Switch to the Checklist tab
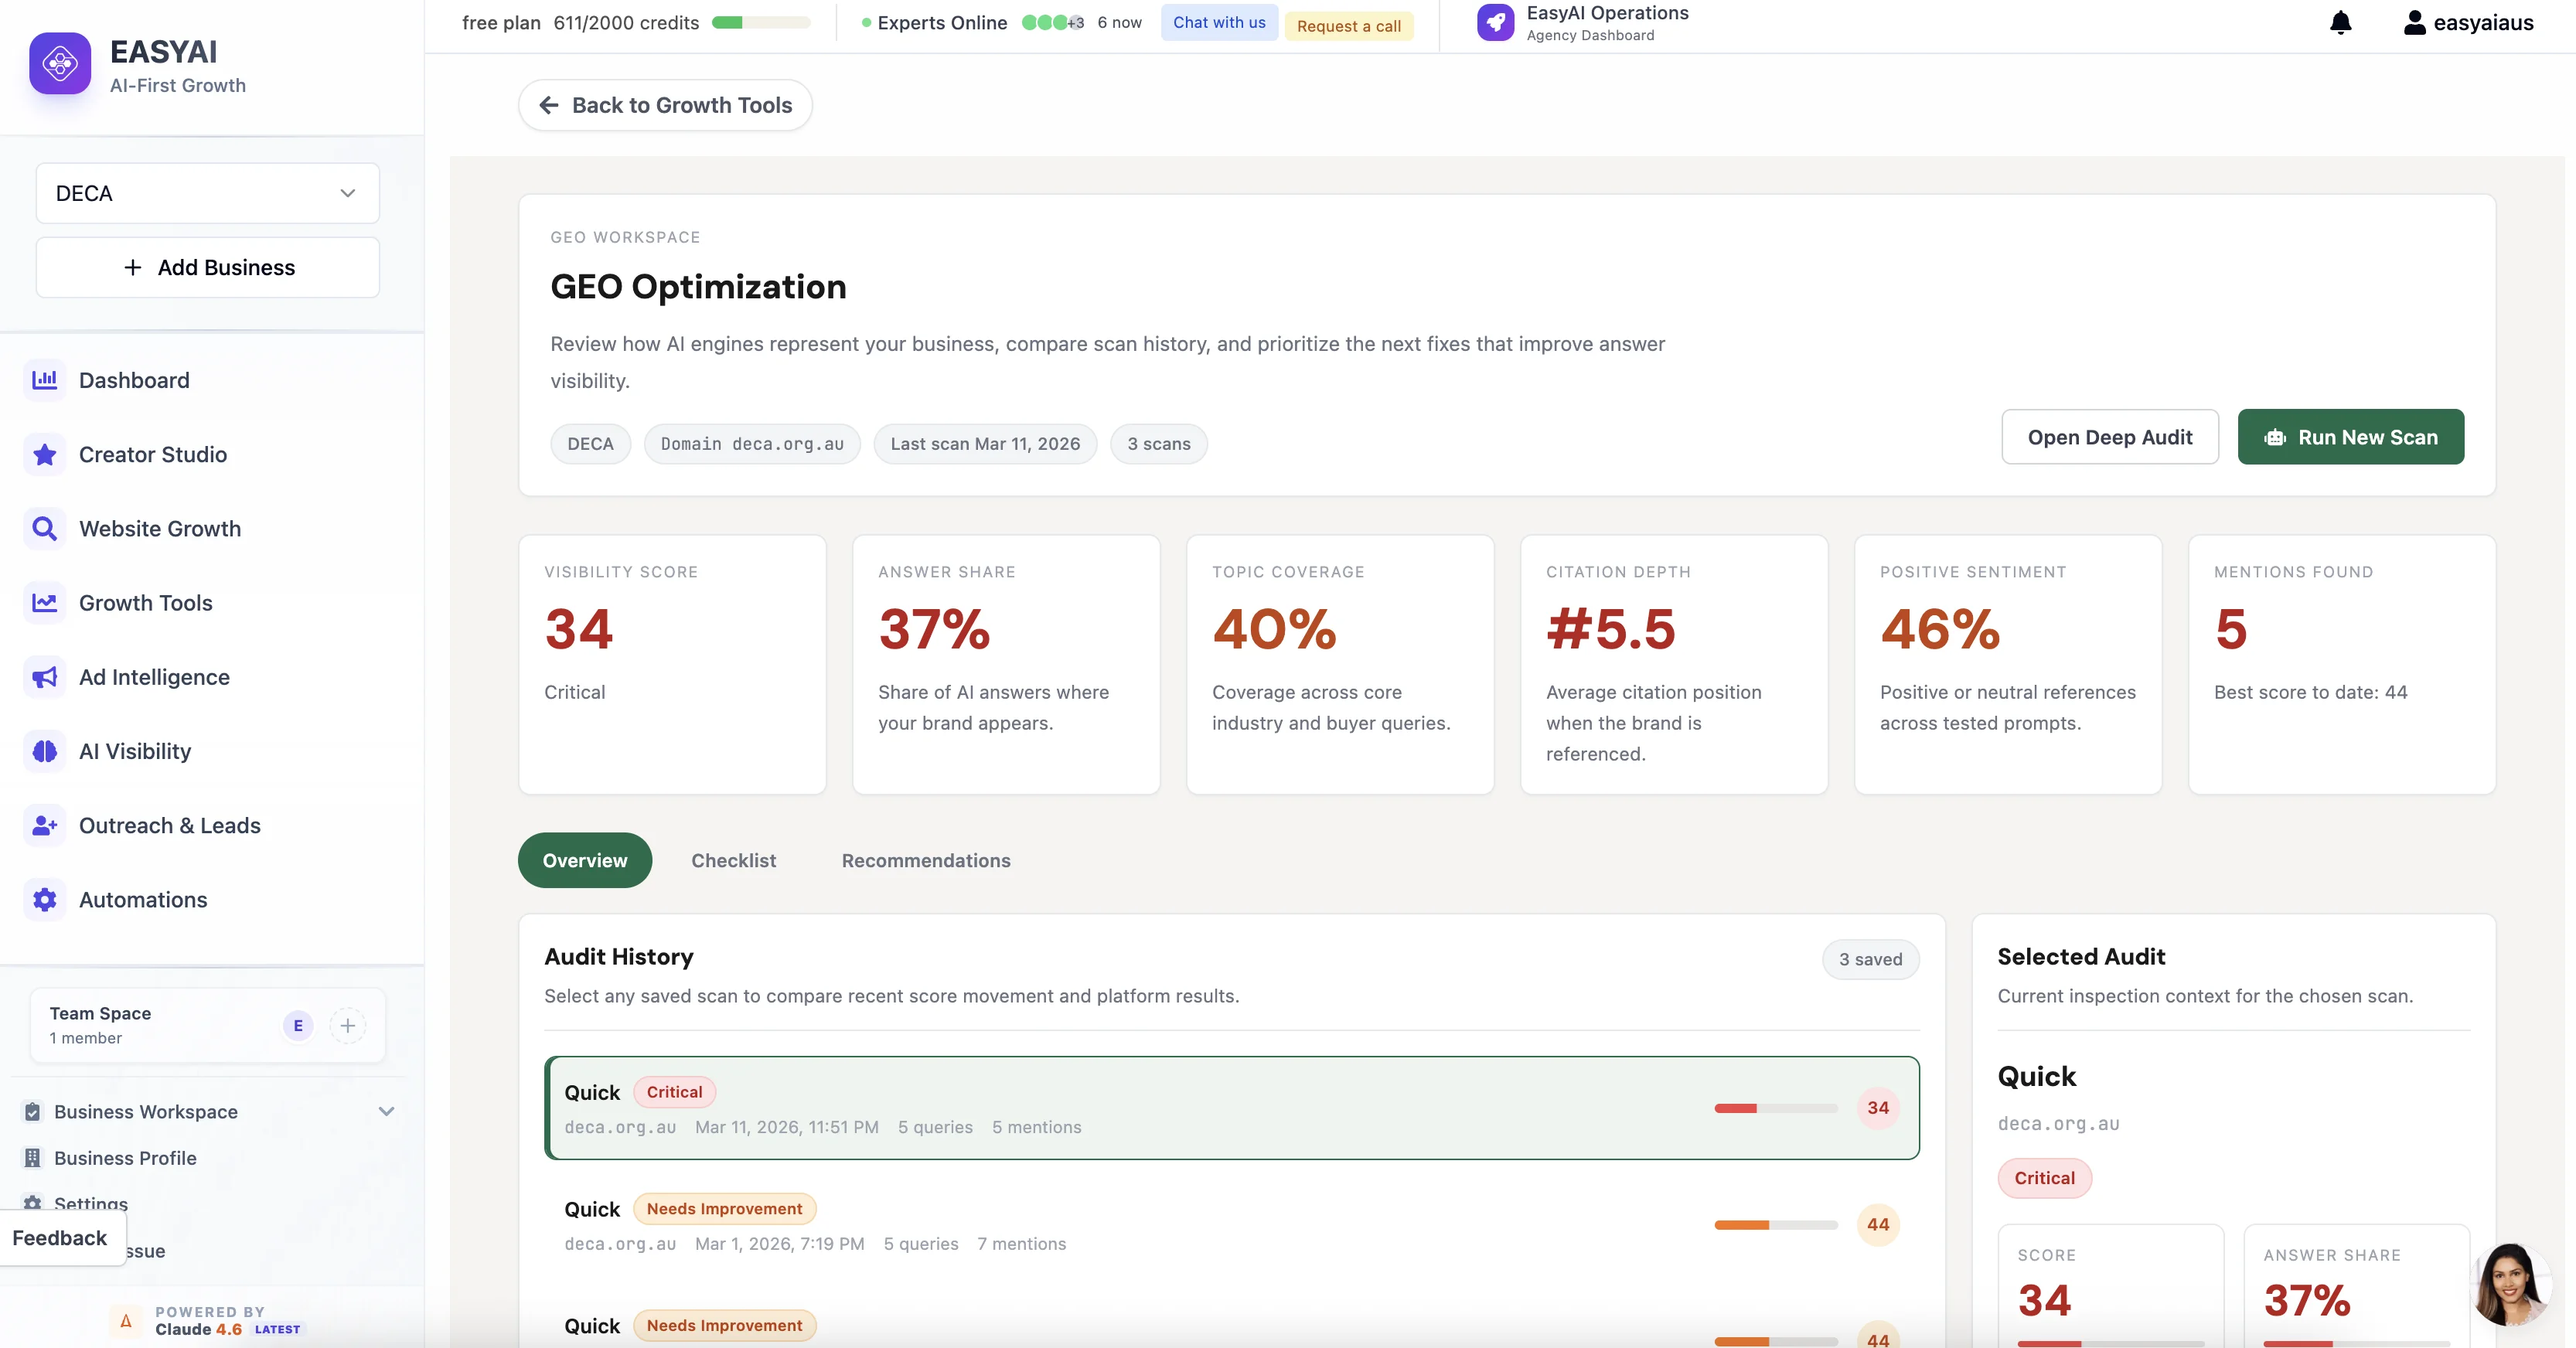The image size is (2576, 1348). pos(733,860)
